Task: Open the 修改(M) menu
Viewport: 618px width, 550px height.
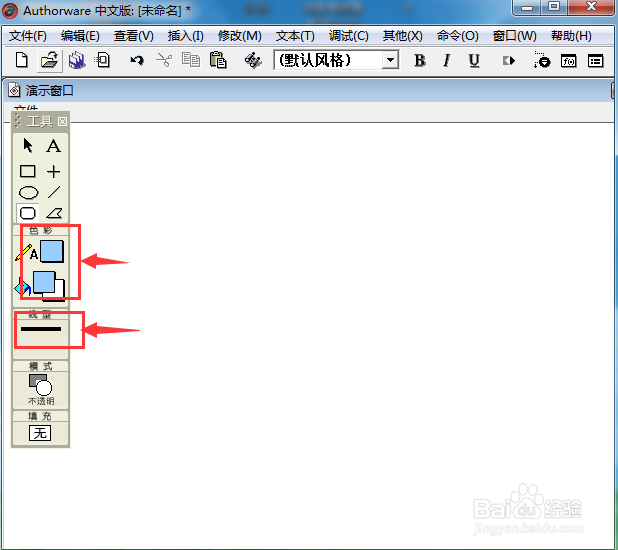Action: (240, 36)
